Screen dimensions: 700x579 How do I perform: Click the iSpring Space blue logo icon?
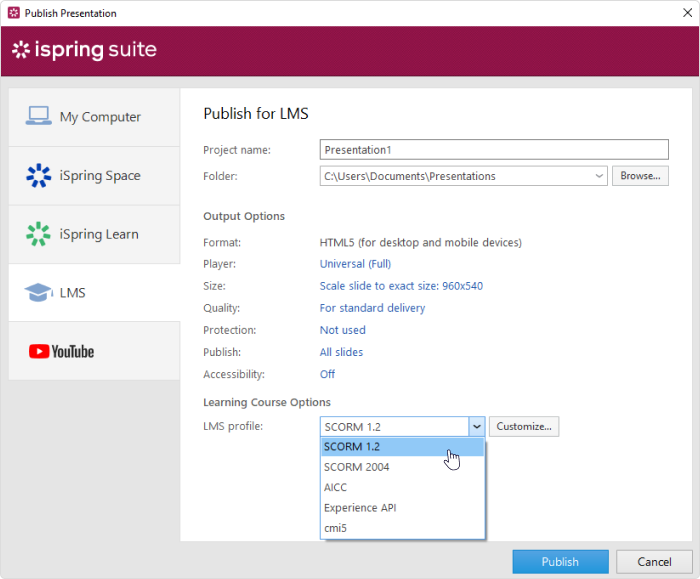coord(38,175)
